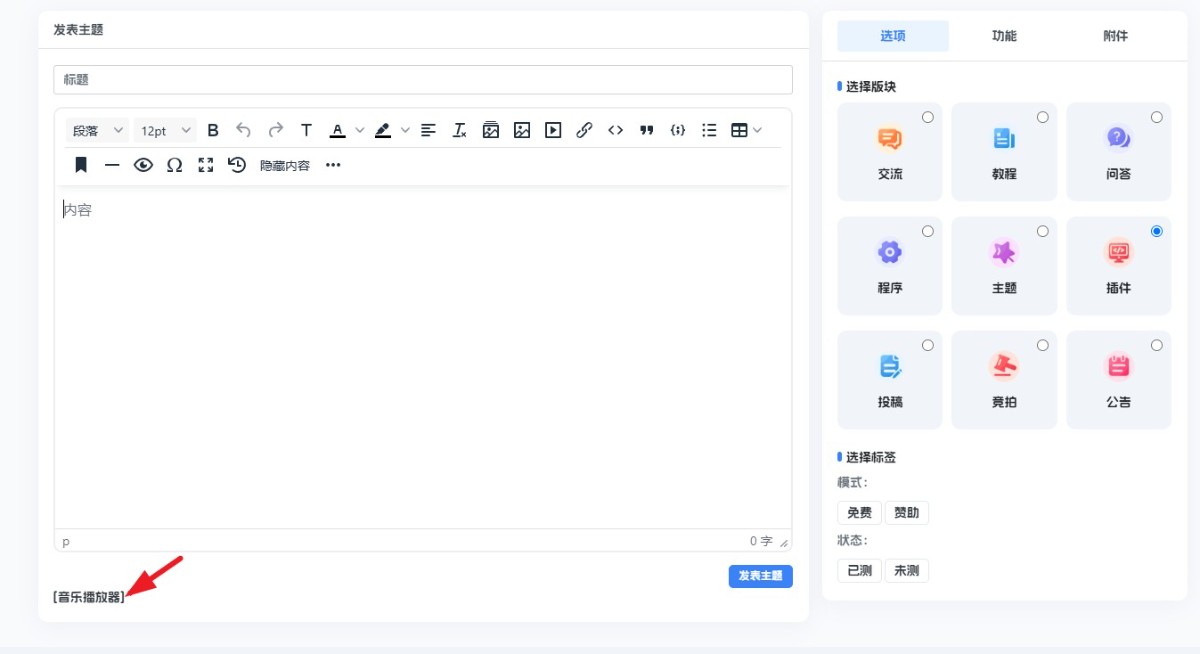The image size is (1200, 654).
Task: Select the 交流 board radio button
Action: [x=928, y=117]
